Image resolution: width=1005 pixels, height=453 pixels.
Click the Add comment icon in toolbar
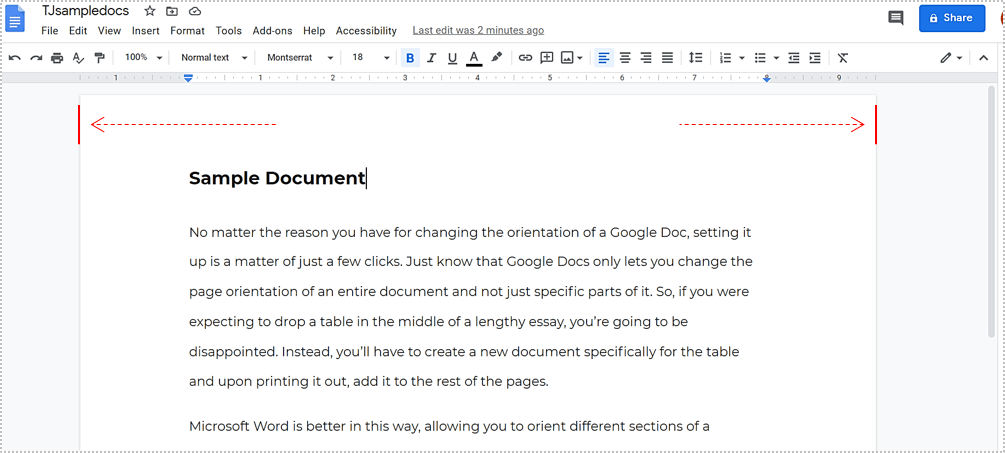pyautogui.click(x=546, y=58)
